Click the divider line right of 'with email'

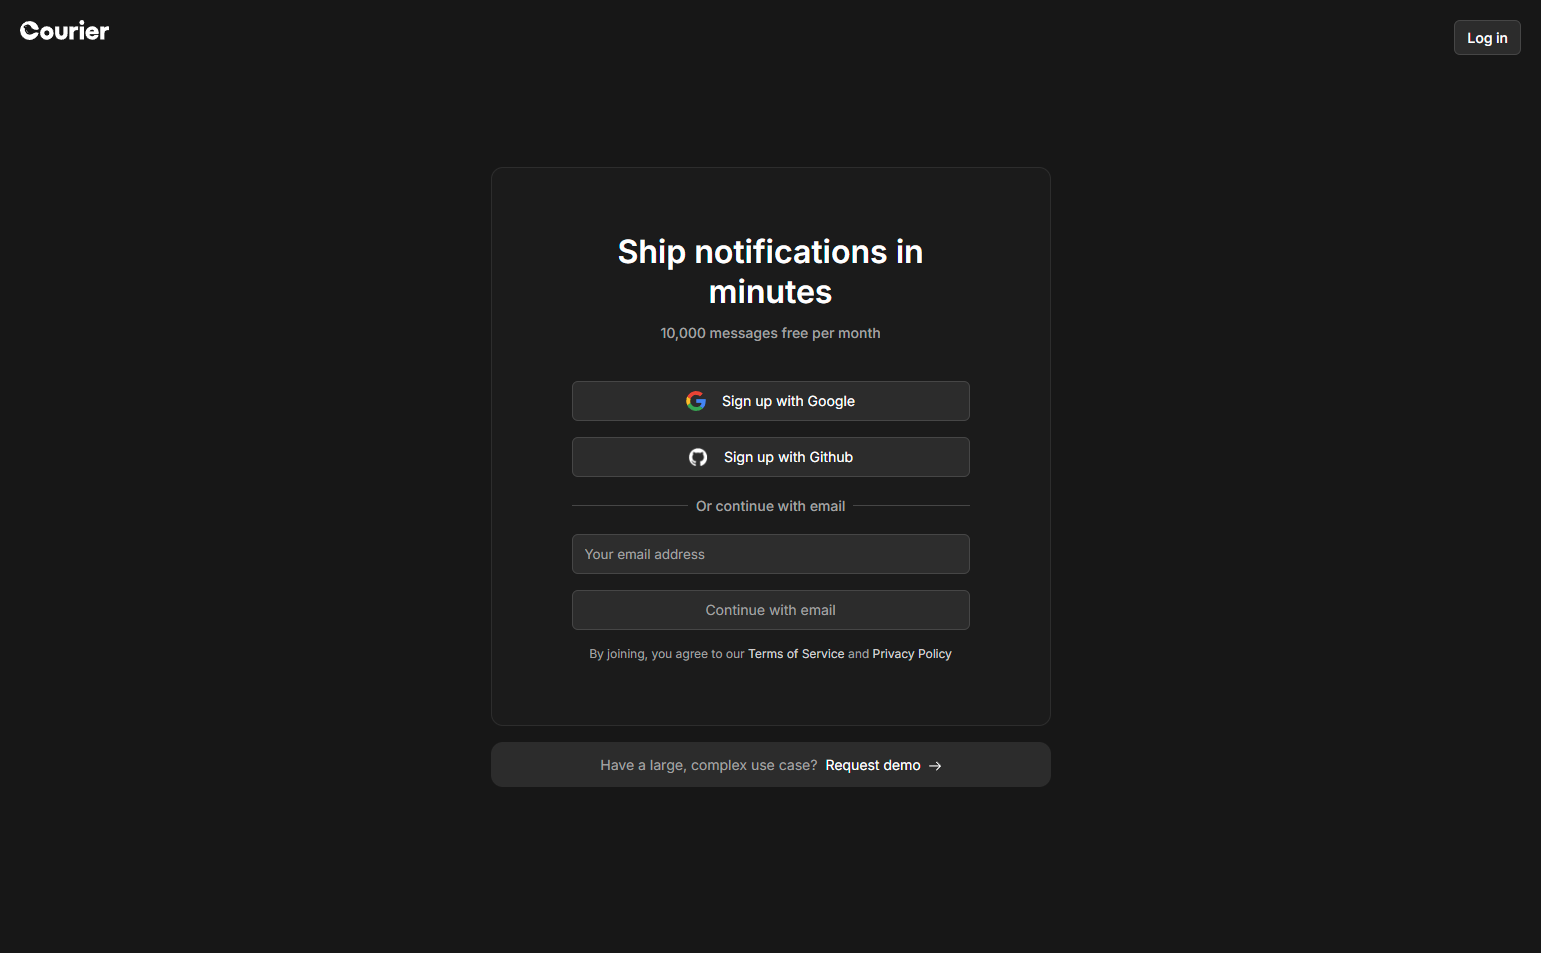point(911,506)
